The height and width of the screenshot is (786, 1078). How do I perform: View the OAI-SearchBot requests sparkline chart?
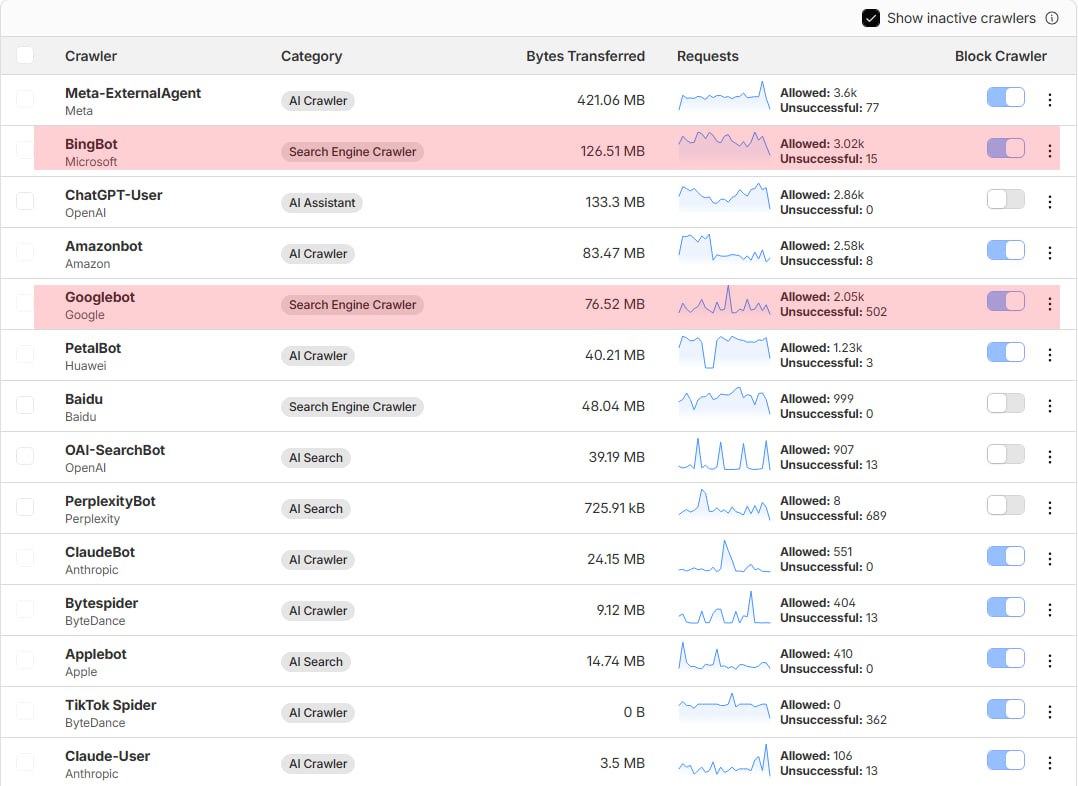coord(724,454)
